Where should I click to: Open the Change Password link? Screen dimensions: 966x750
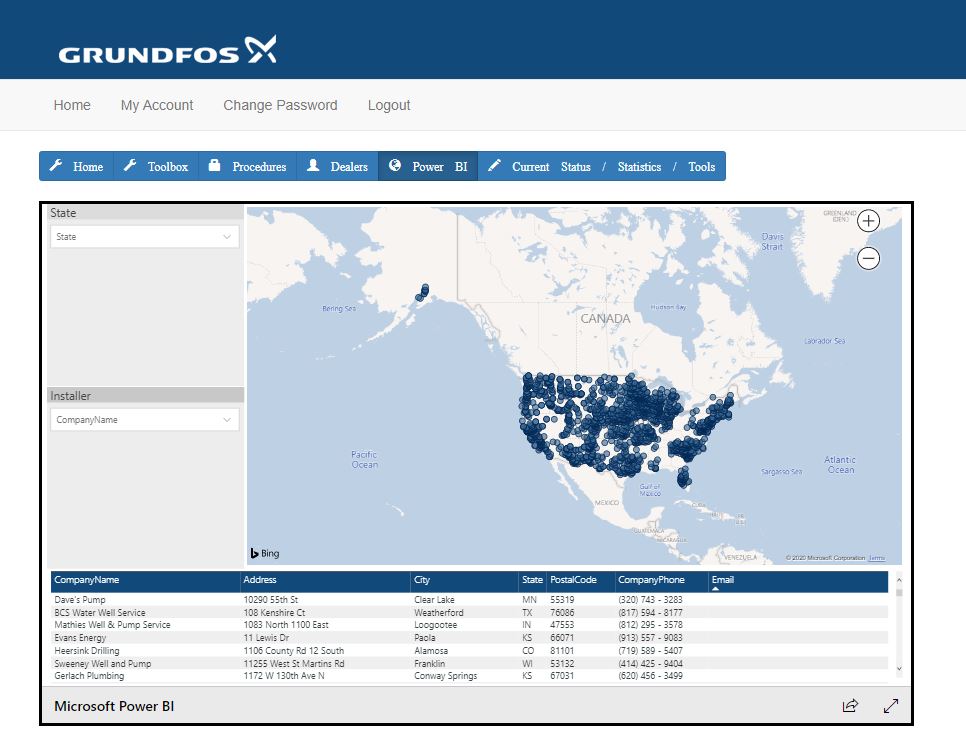[280, 105]
